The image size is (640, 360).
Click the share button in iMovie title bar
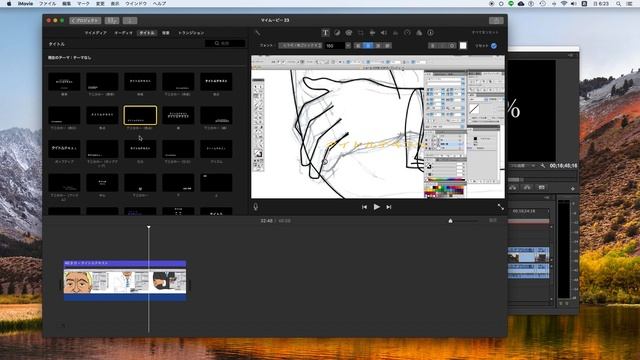pyautogui.click(x=496, y=20)
